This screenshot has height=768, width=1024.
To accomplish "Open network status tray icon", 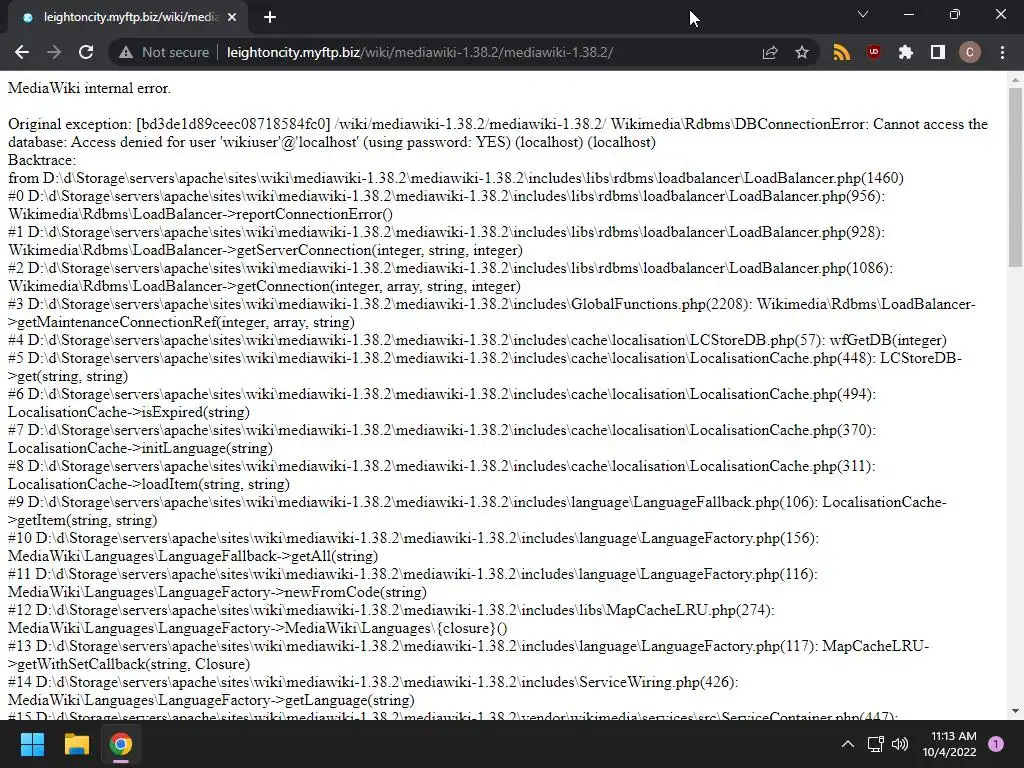I will (x=875, y=744).
